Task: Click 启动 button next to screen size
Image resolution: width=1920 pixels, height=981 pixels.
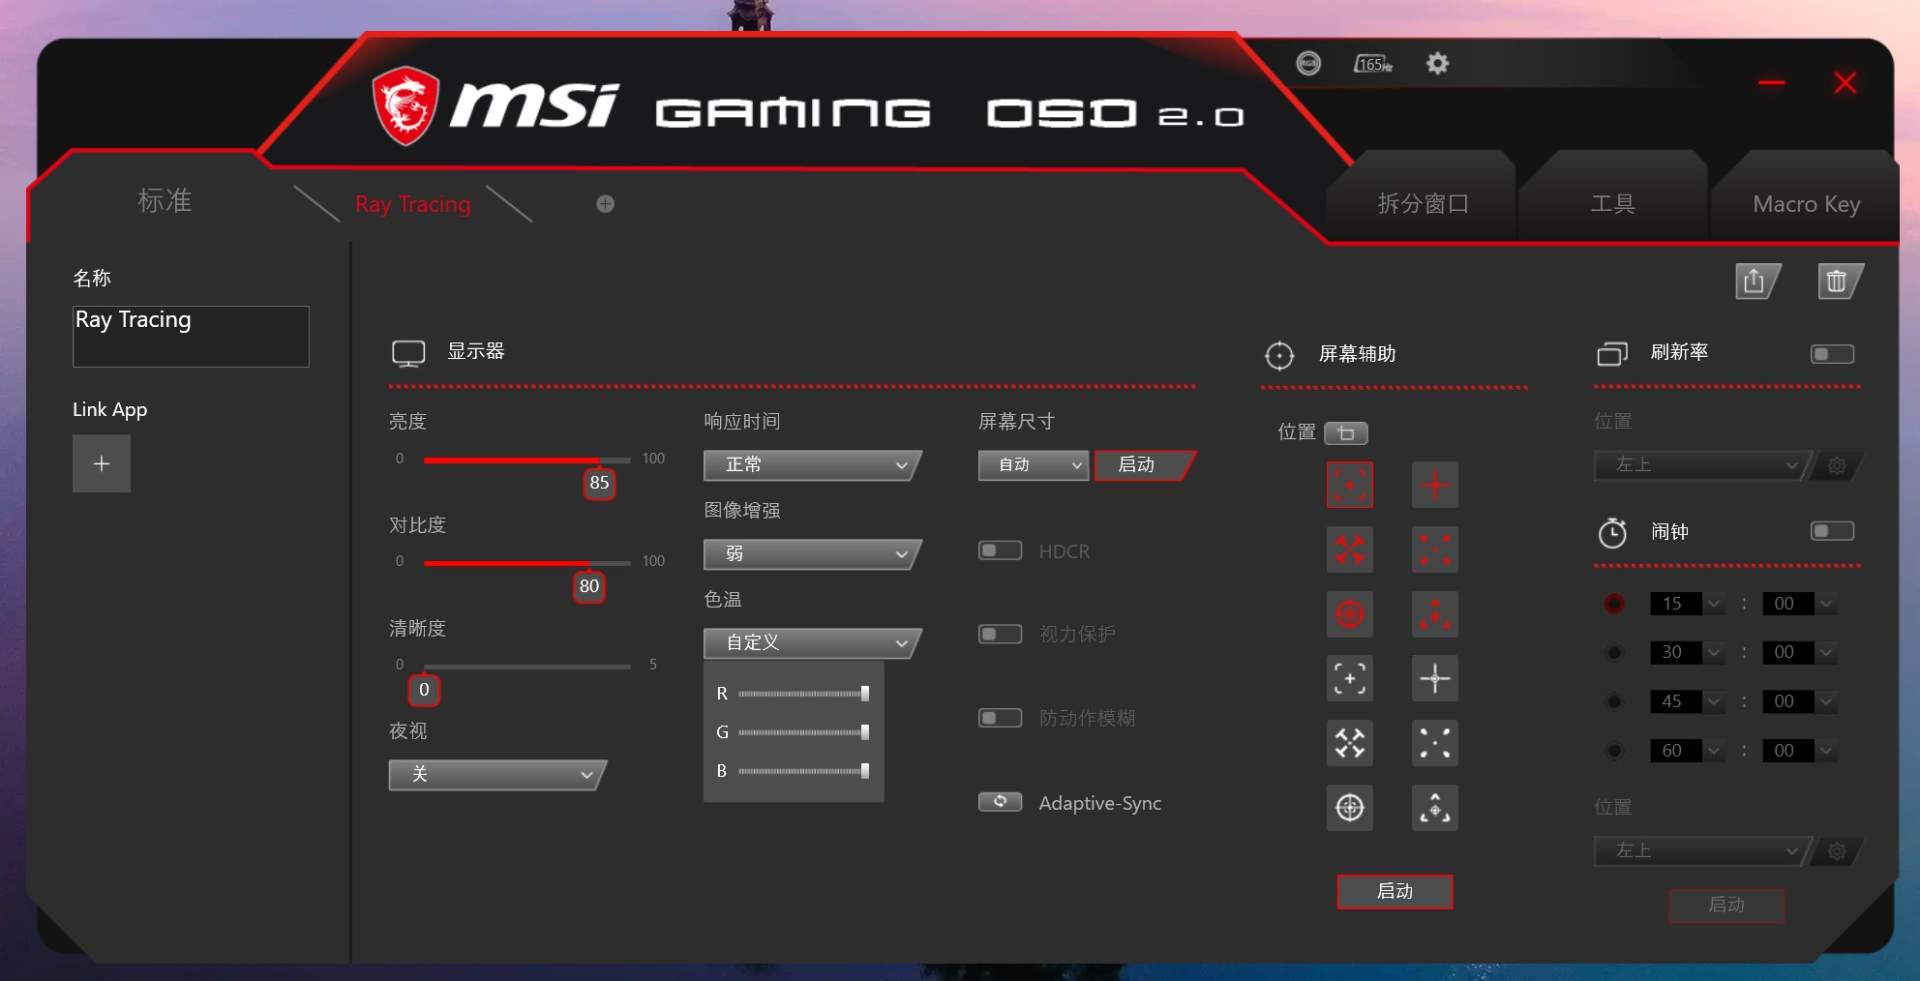Action: (x=1143, y=465)
